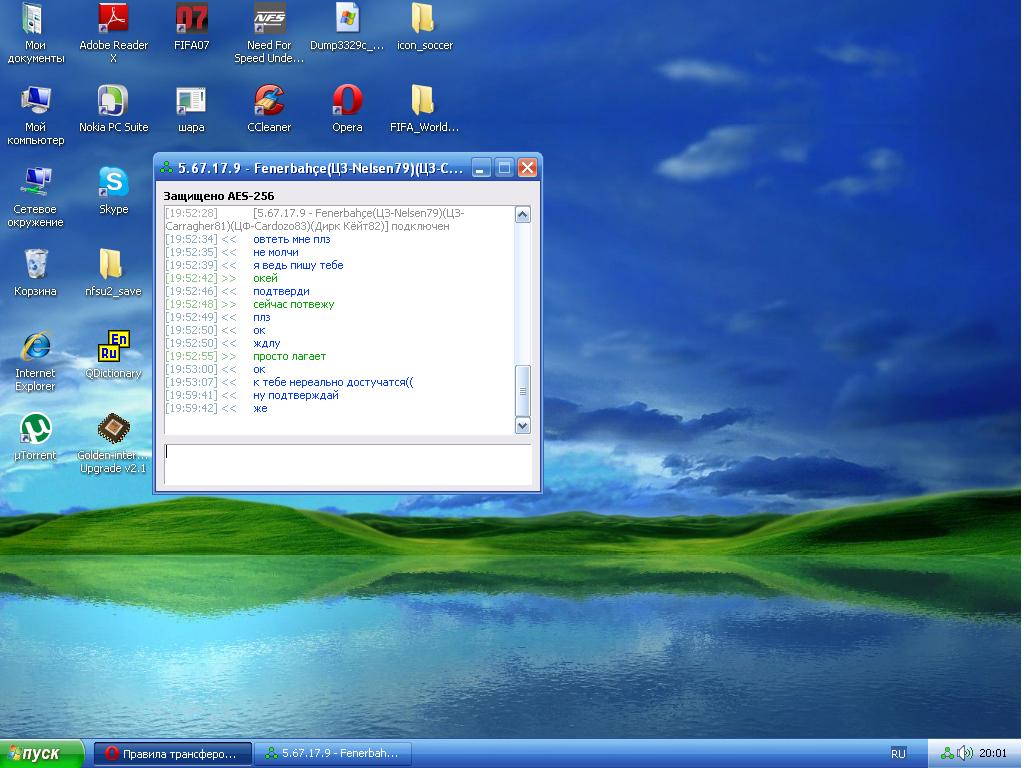Click the volume speaker tray icon

point(965,754)
